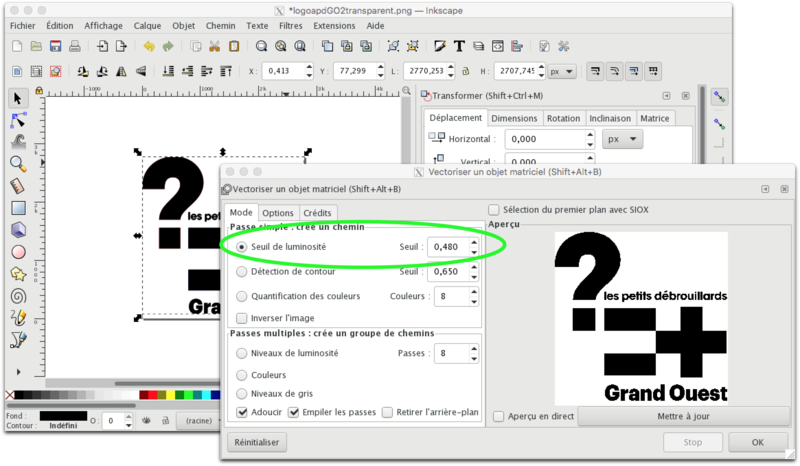Select Détection de contour radio button
800x466 pixels.
point(242,272)
